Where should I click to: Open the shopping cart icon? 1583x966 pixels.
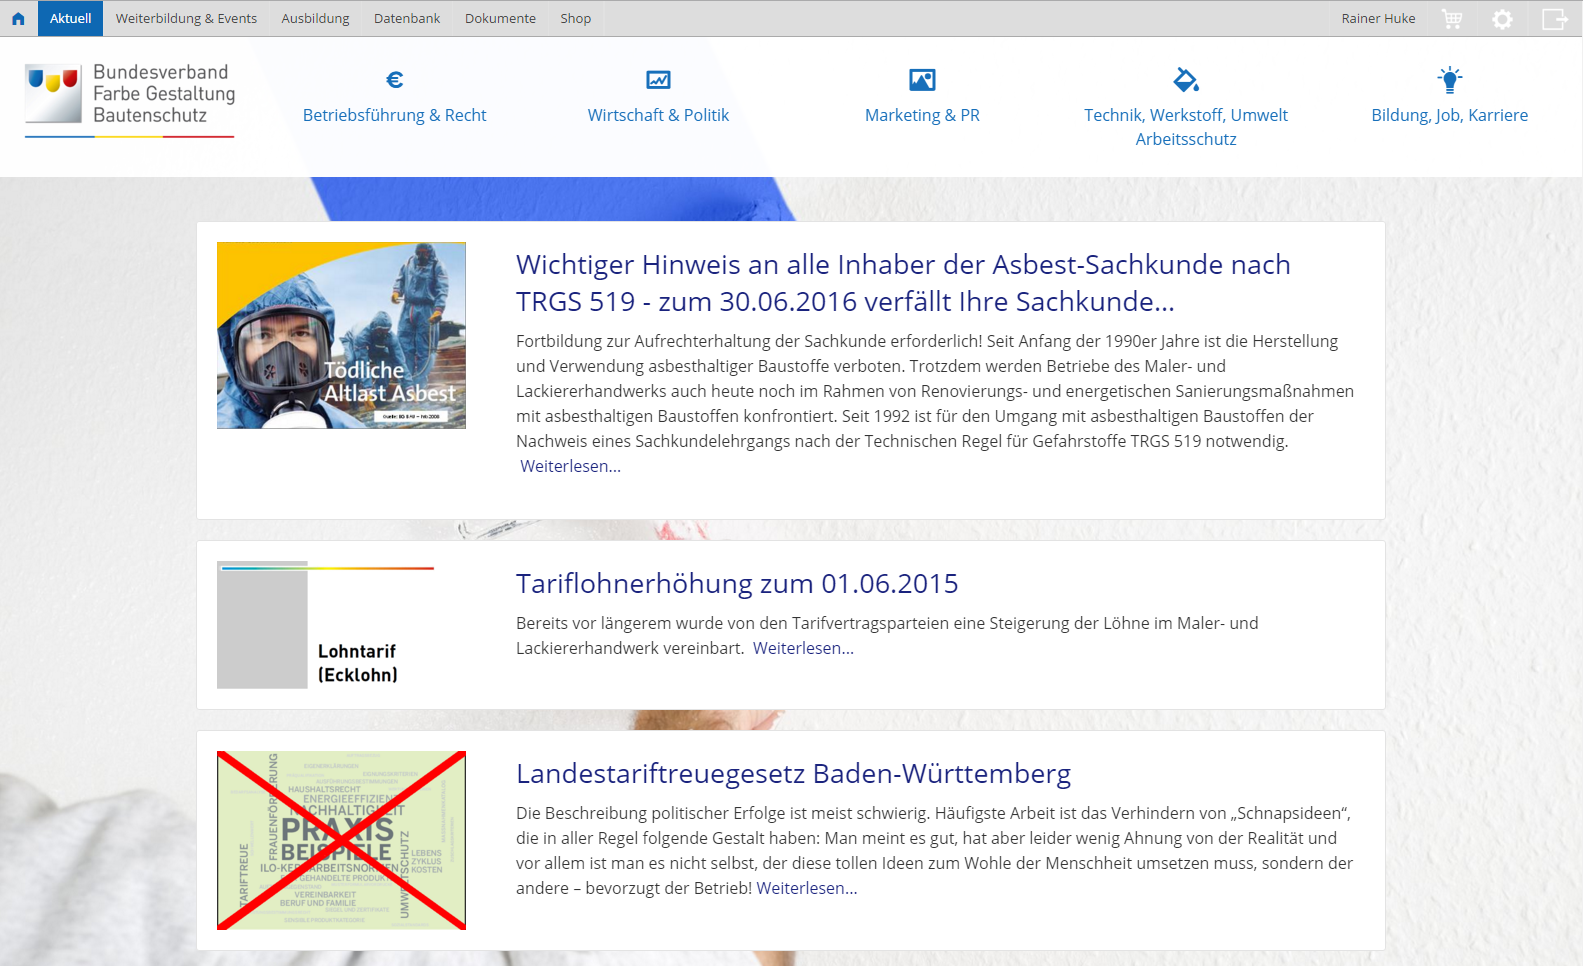(1452, 19)
